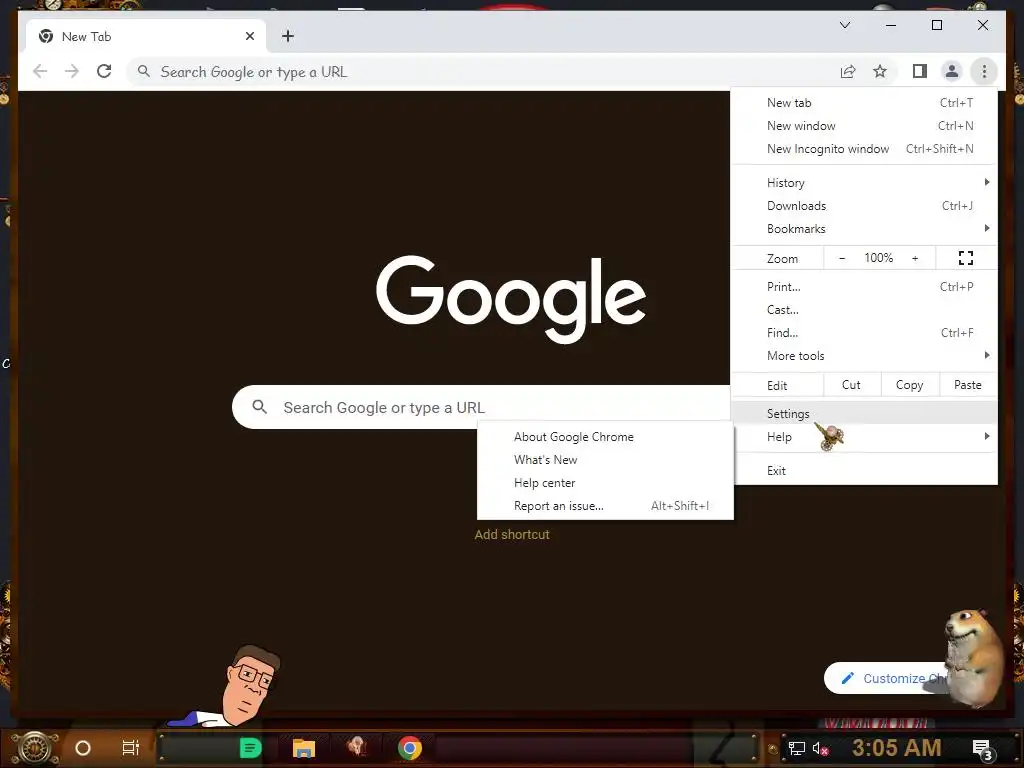This screenshot has height=768, width=1024.
Task: Select New window menu item
Action: click(x=864, y=125)
